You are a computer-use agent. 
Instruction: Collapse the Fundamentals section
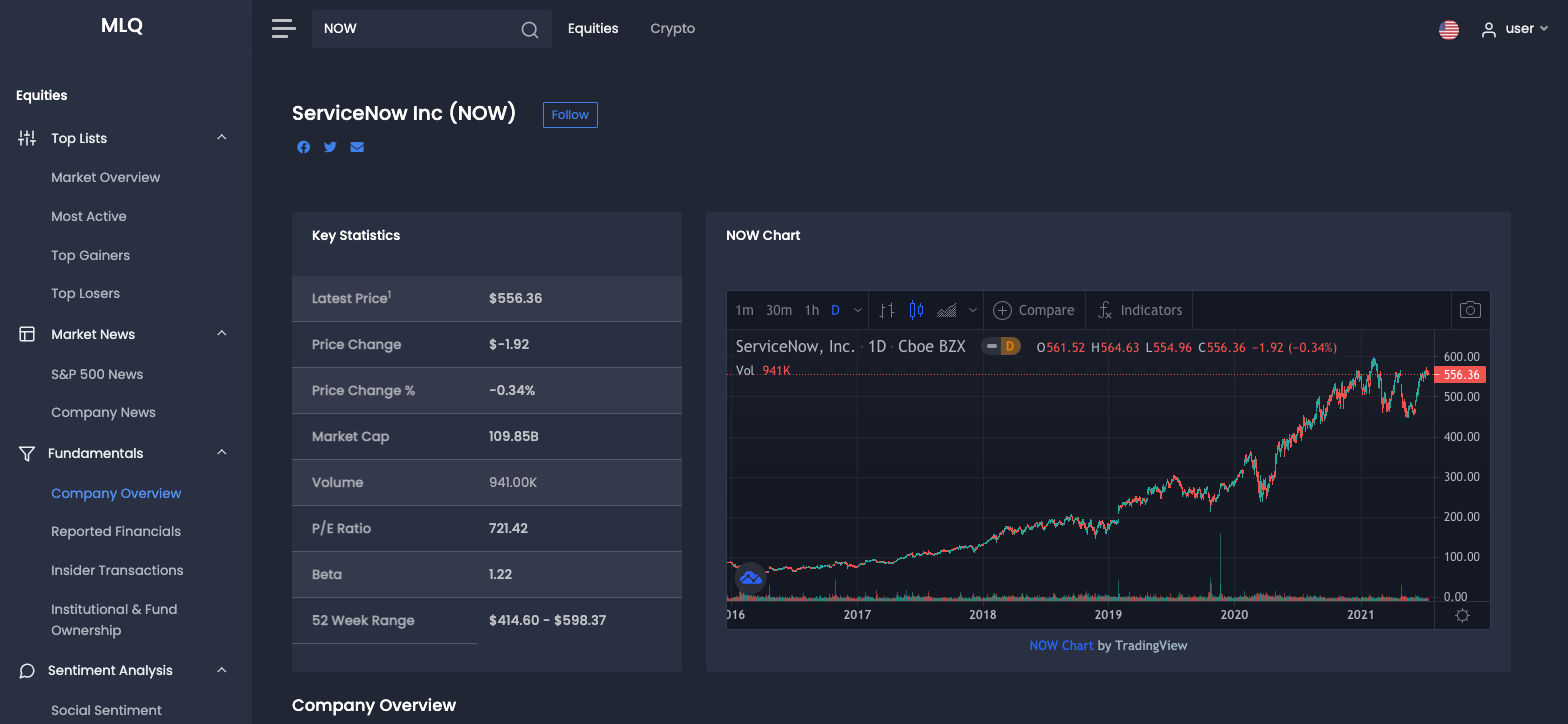(222, 453)
